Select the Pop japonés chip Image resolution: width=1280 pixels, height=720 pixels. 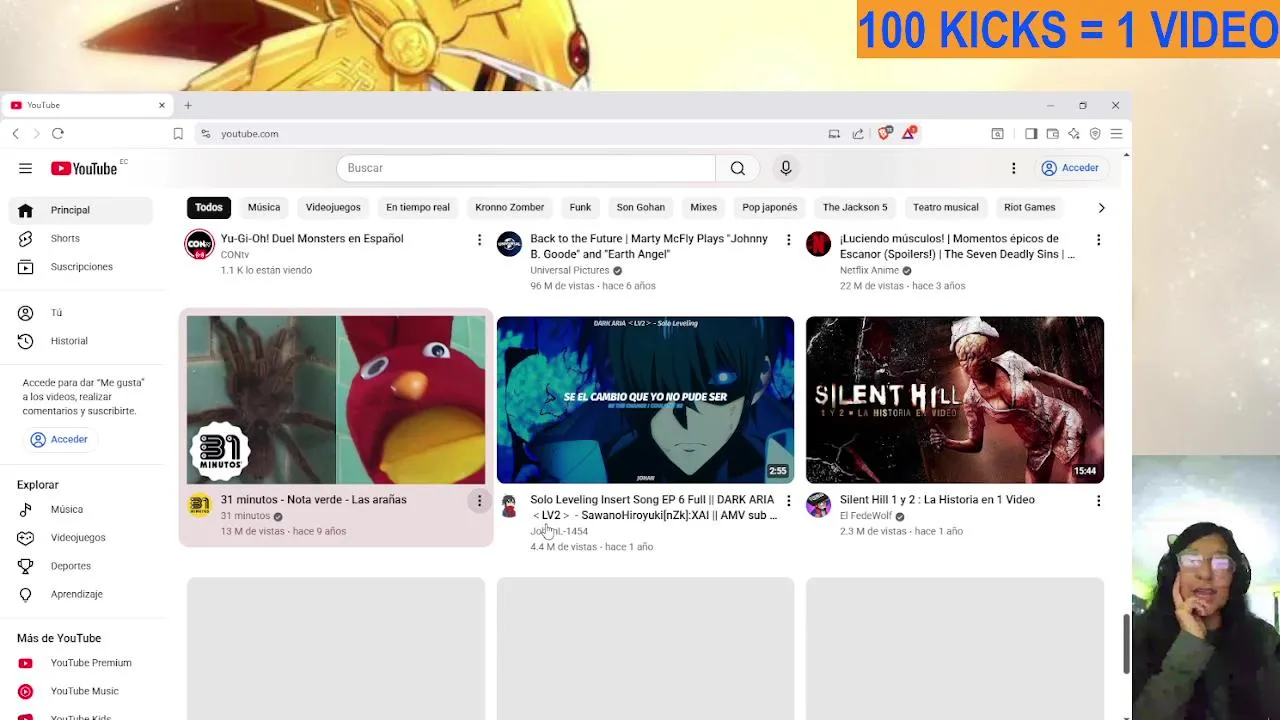click(x=770, y=207)
